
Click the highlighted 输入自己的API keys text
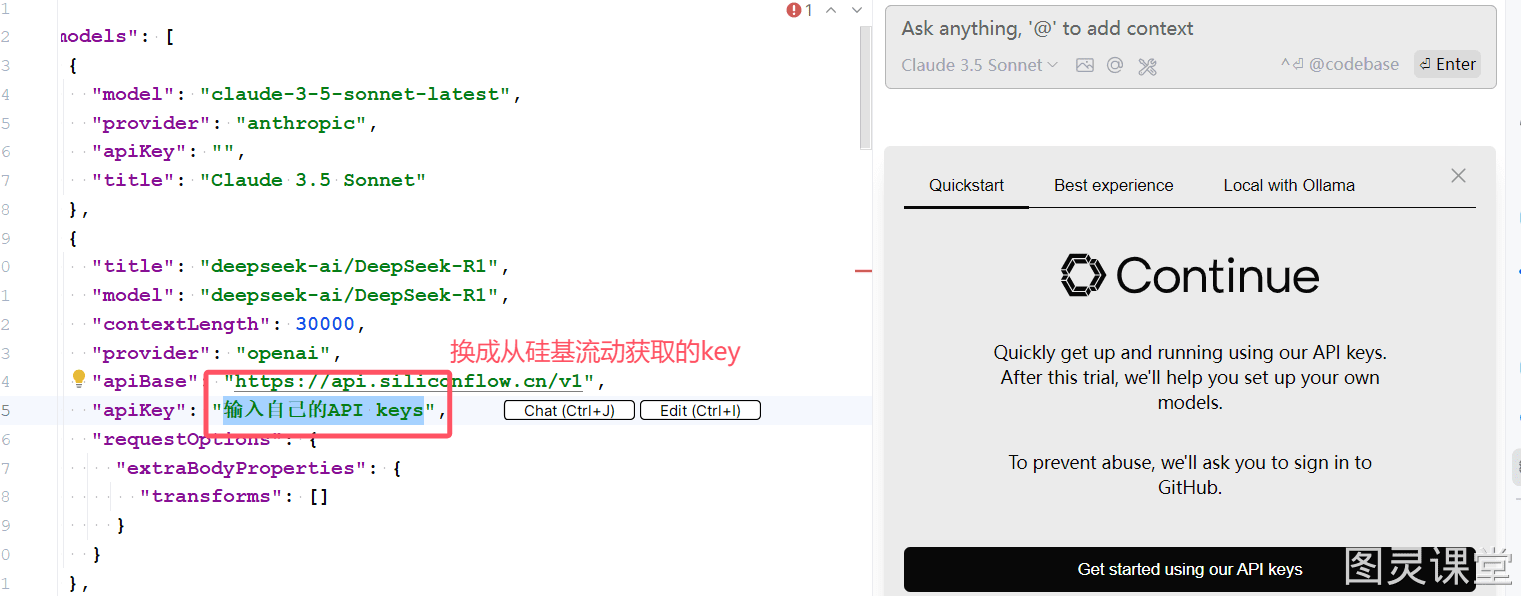(x=324, y=410)
